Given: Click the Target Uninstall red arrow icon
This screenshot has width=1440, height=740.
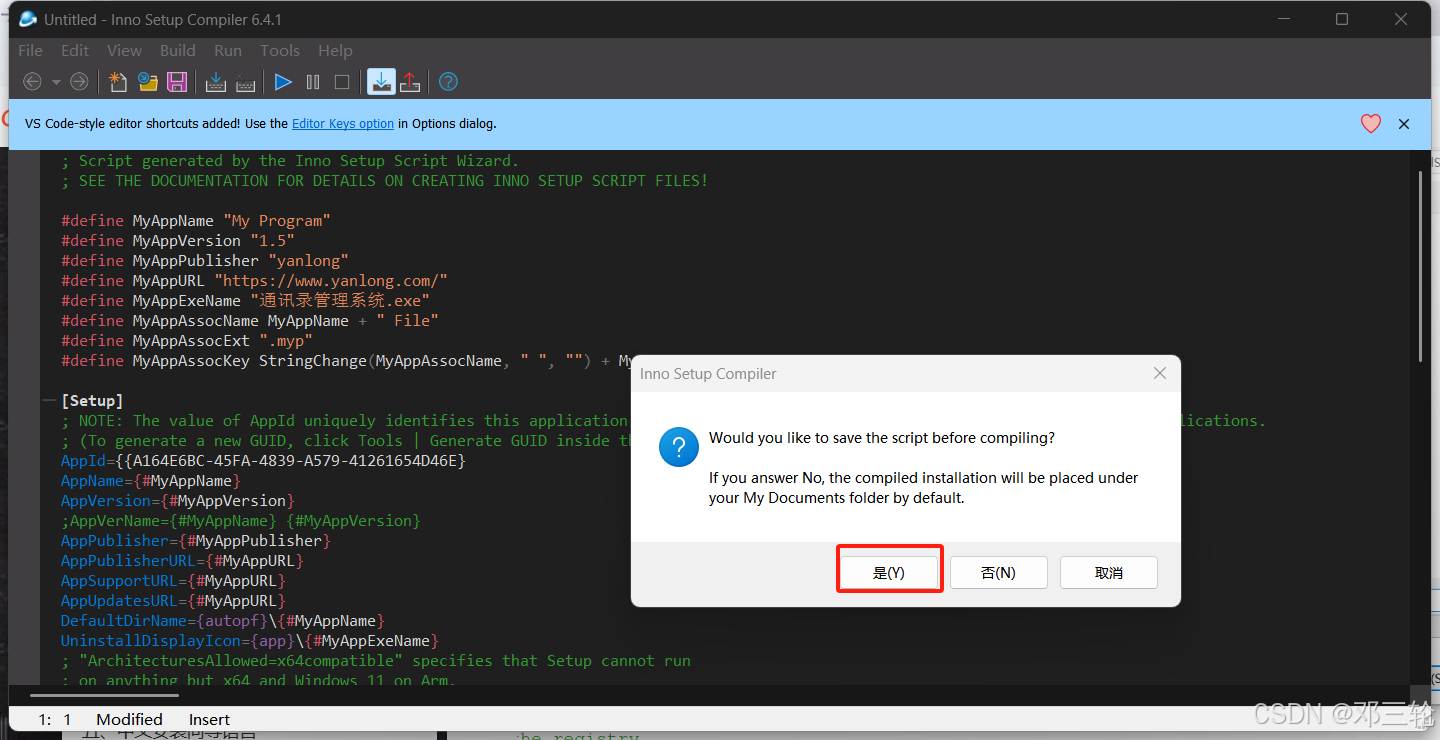Looking at the screenshot, I should pyautogui.click(x=410, y=82).
